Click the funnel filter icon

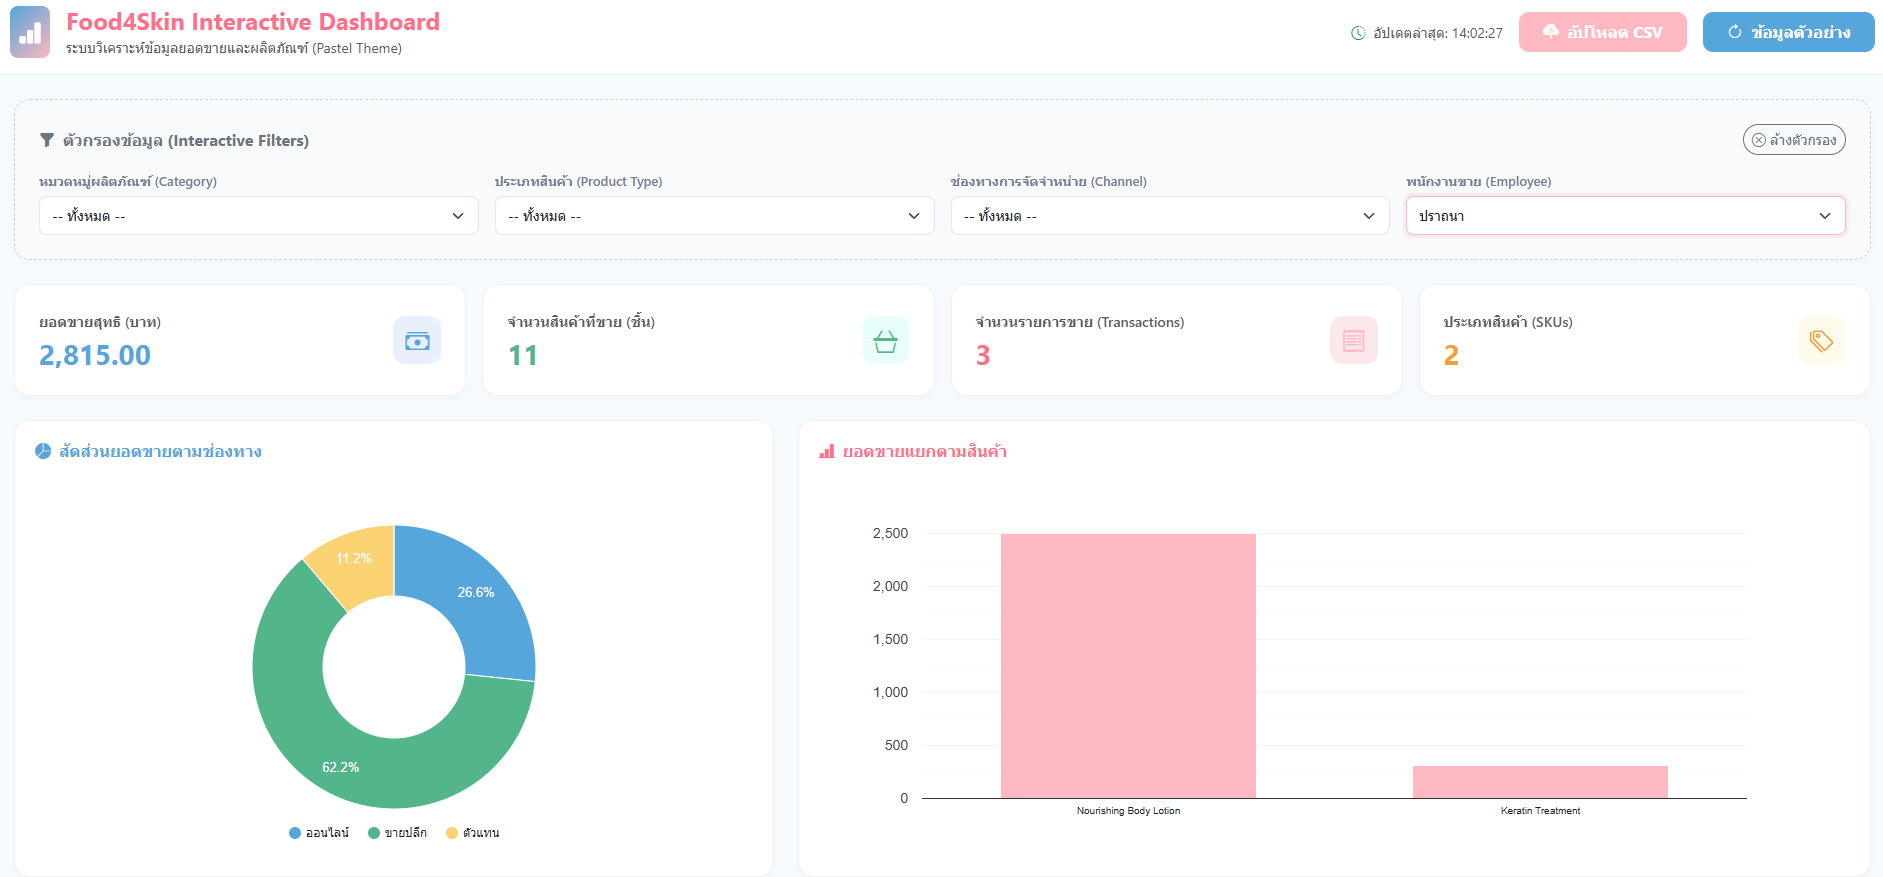(47, 141)
